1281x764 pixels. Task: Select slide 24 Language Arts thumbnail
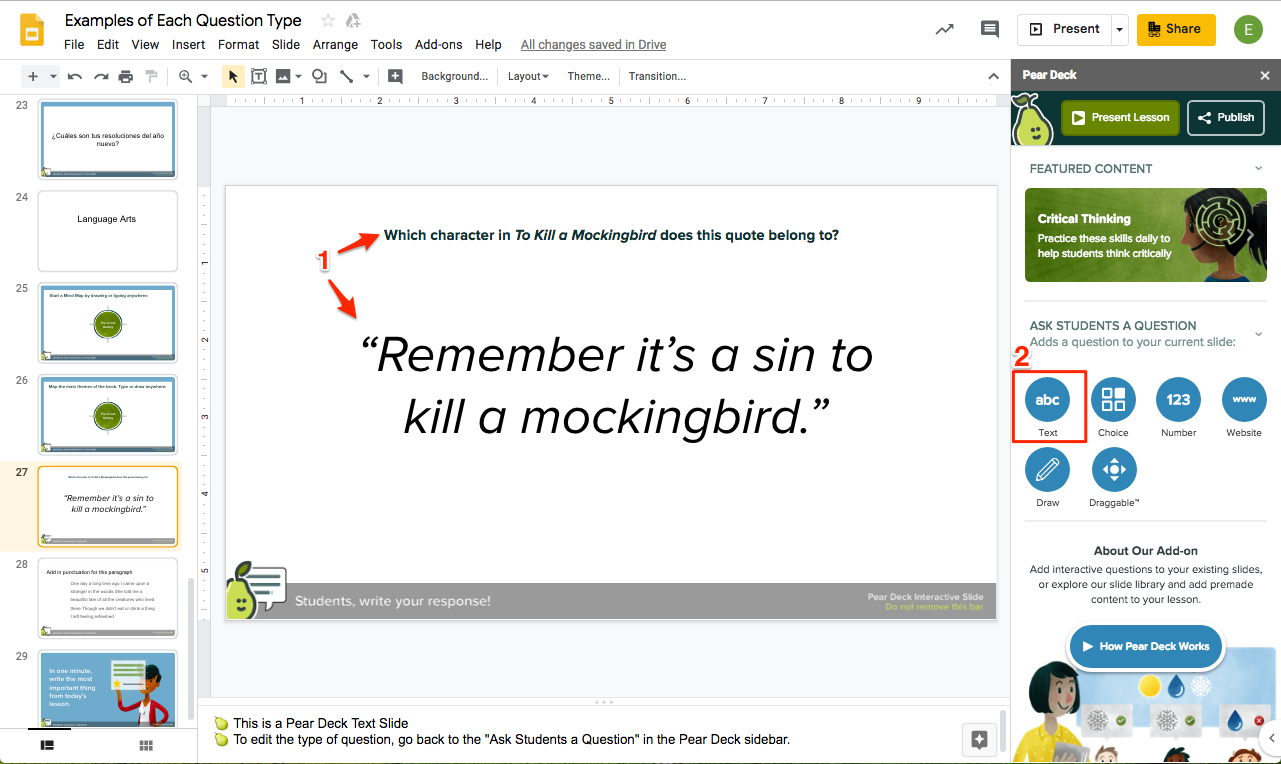108,231
